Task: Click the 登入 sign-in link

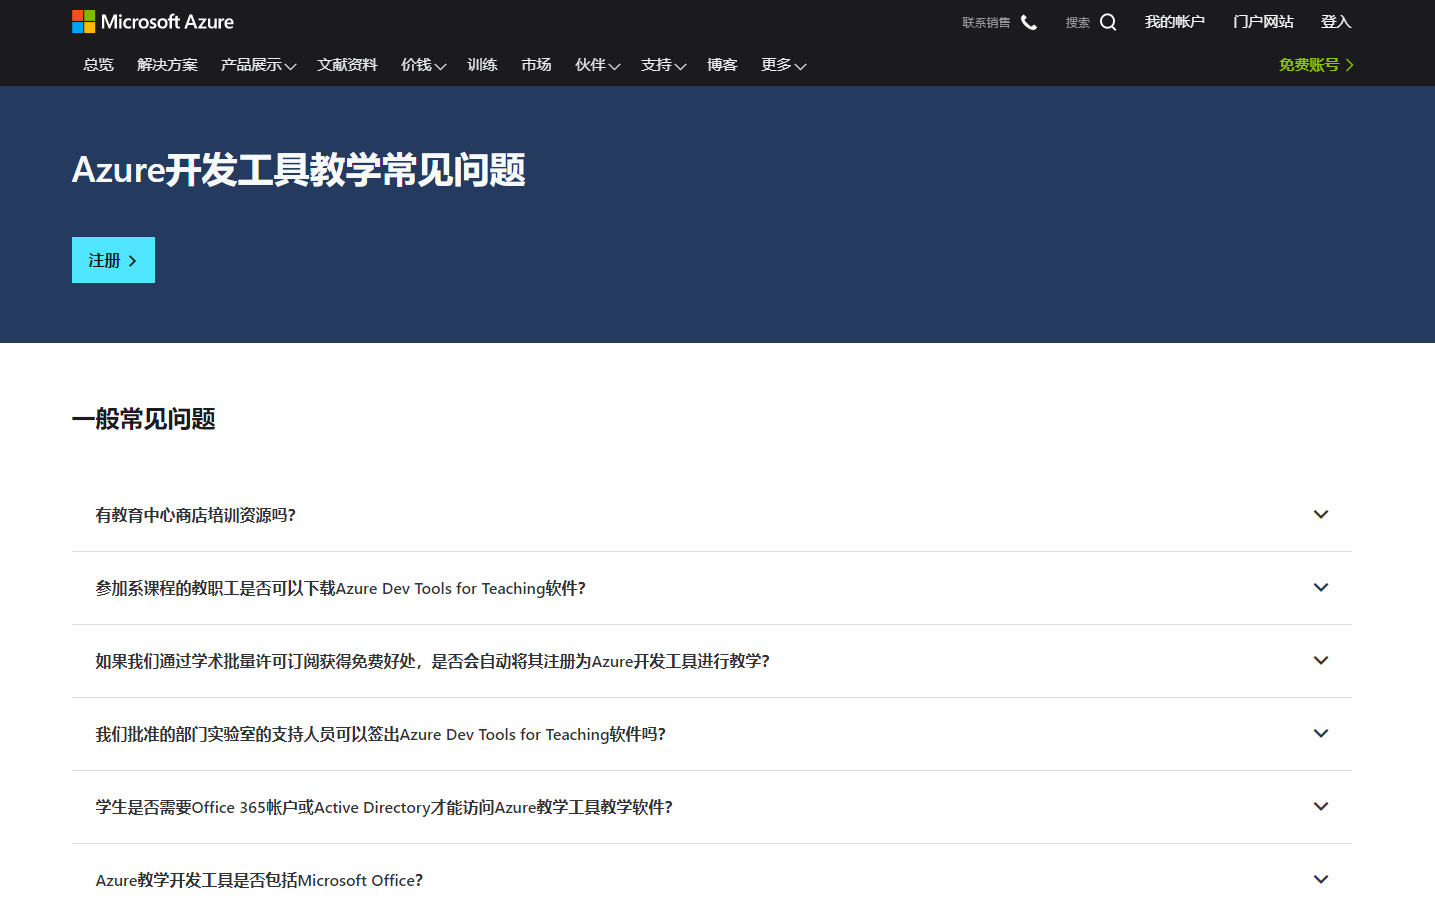Action: coord(1335,22)
